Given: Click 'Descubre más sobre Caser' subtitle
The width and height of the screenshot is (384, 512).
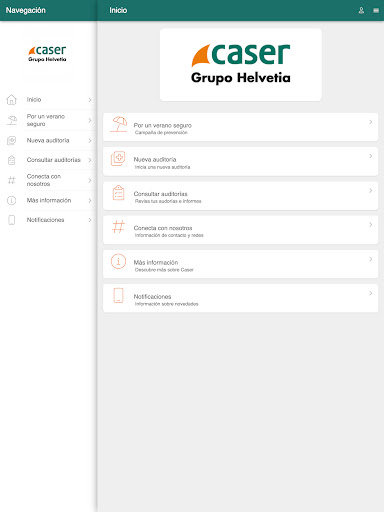Looking at the screenshot, I should point(164,270).
